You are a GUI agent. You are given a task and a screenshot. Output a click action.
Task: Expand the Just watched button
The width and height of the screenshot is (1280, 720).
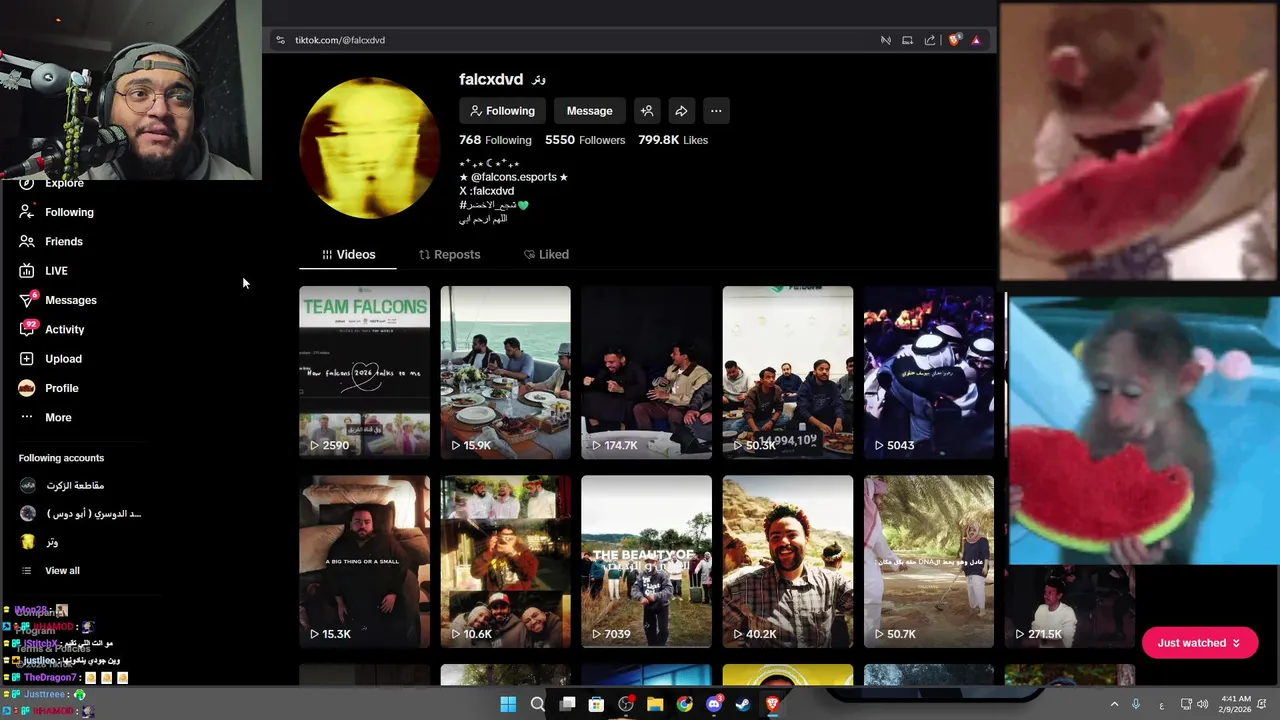point(1199,643)
